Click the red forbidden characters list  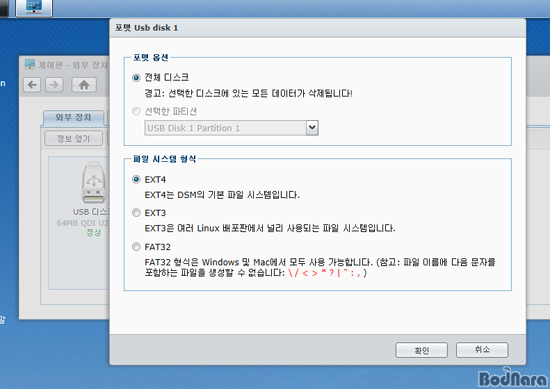click(324, 273)
